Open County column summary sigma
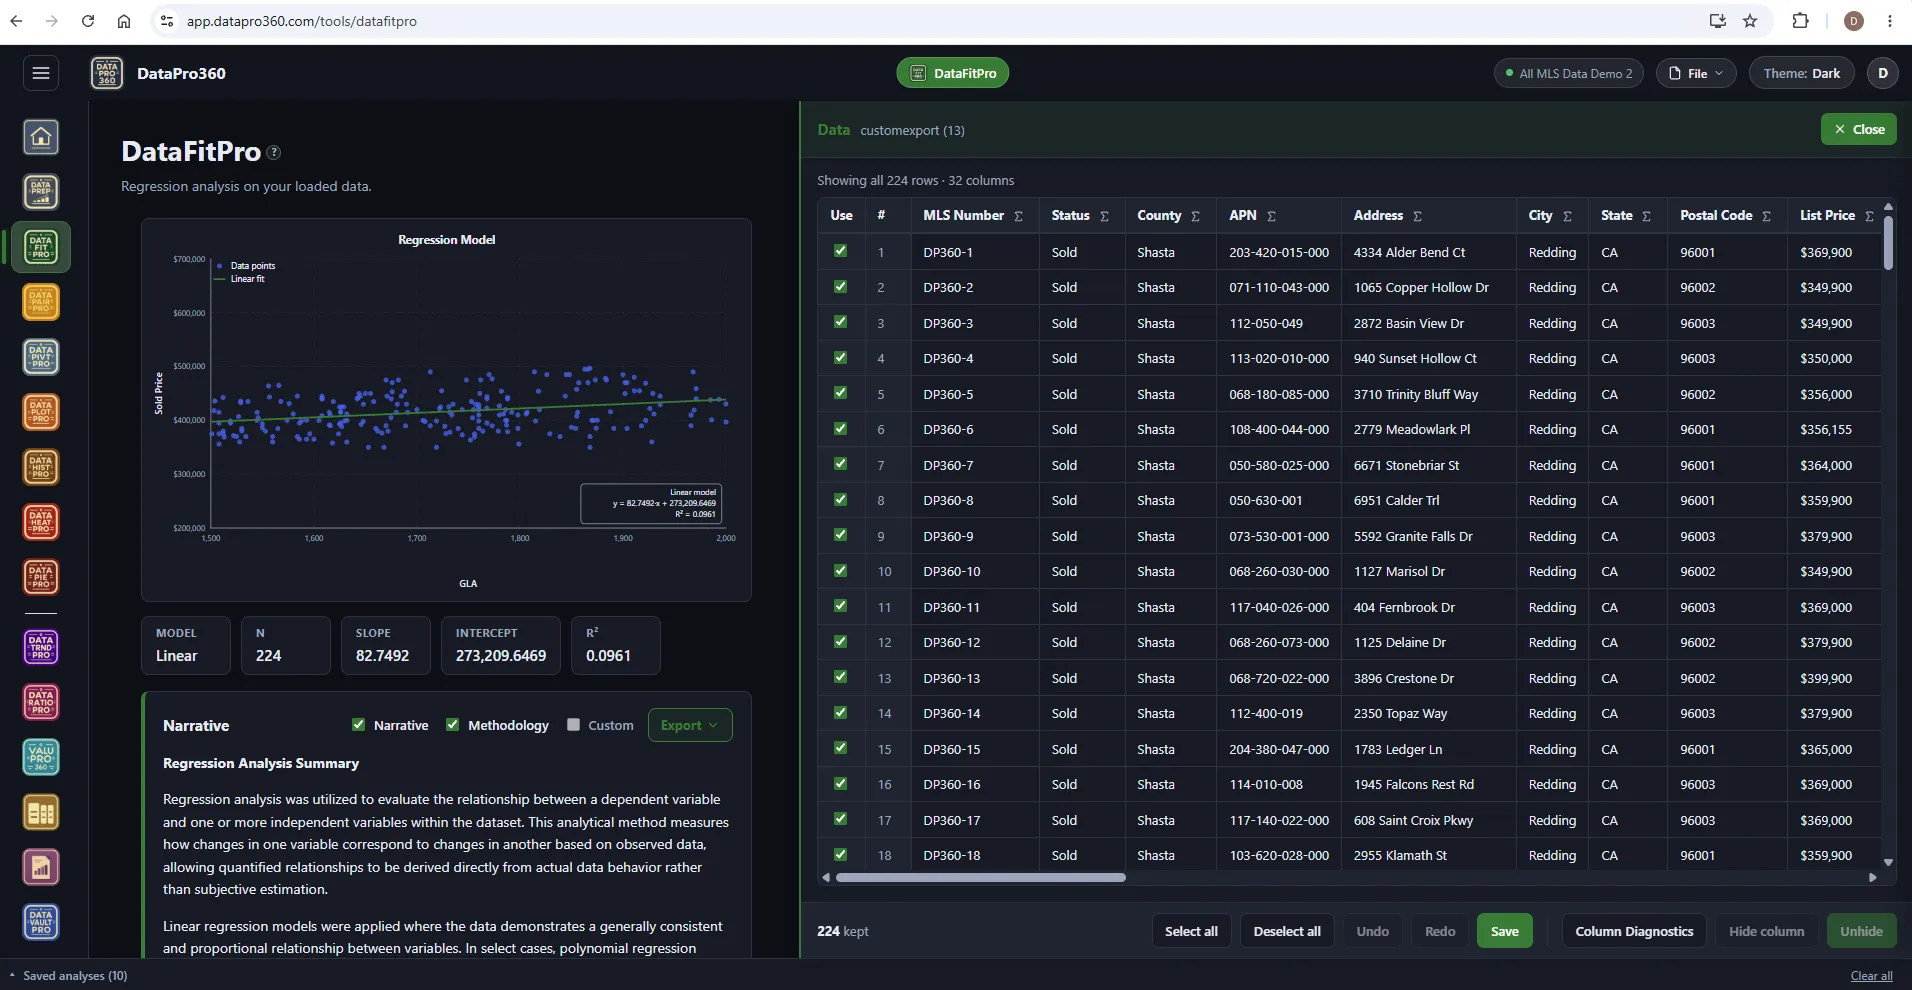 tap(1195, 216)
